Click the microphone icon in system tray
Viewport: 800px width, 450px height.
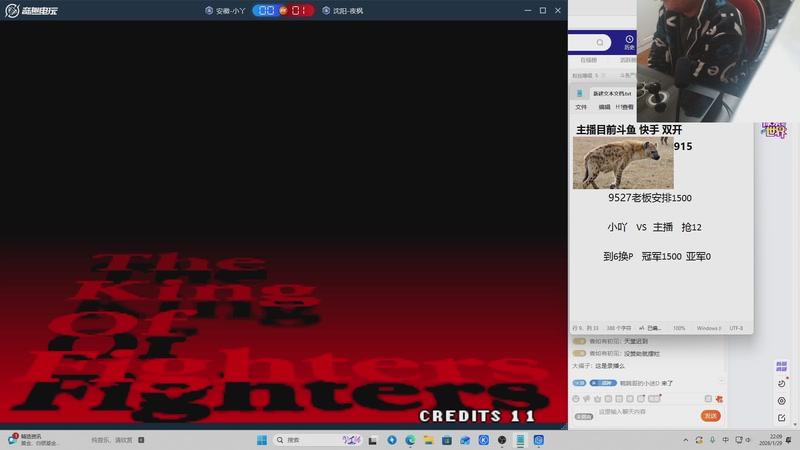[x=712, y=440]
